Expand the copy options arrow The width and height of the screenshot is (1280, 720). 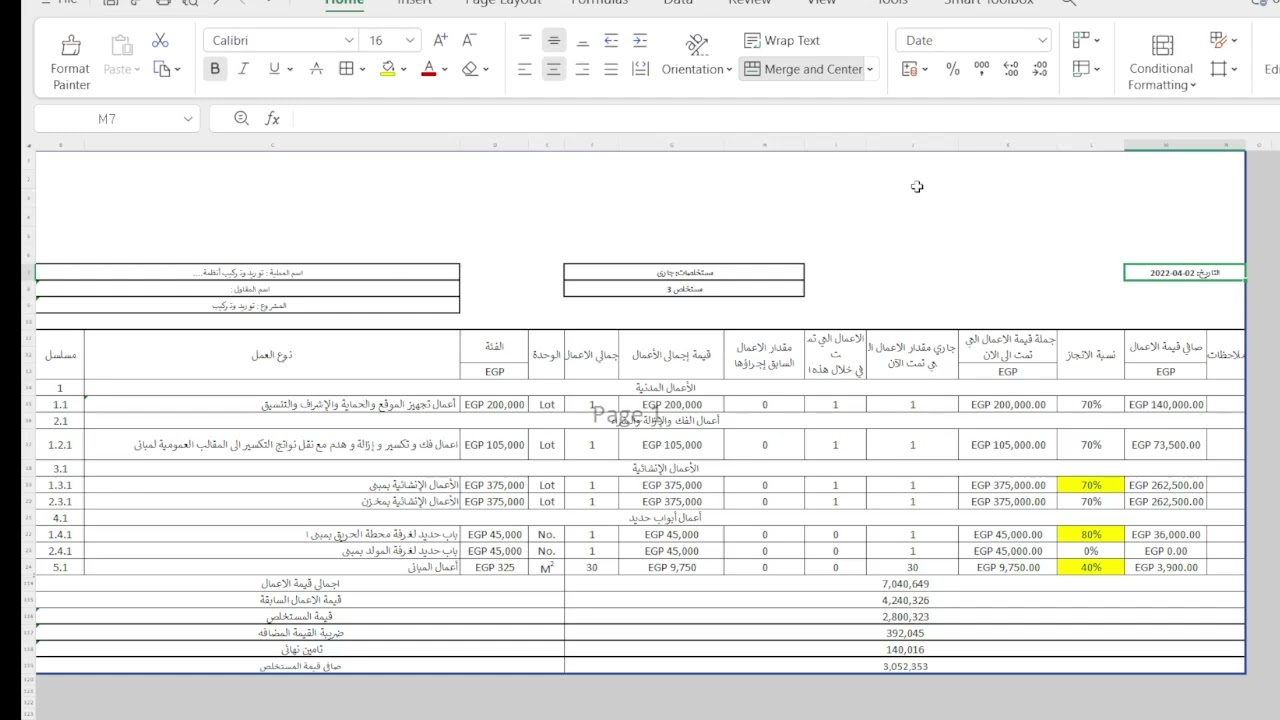[x=177, y=69]
